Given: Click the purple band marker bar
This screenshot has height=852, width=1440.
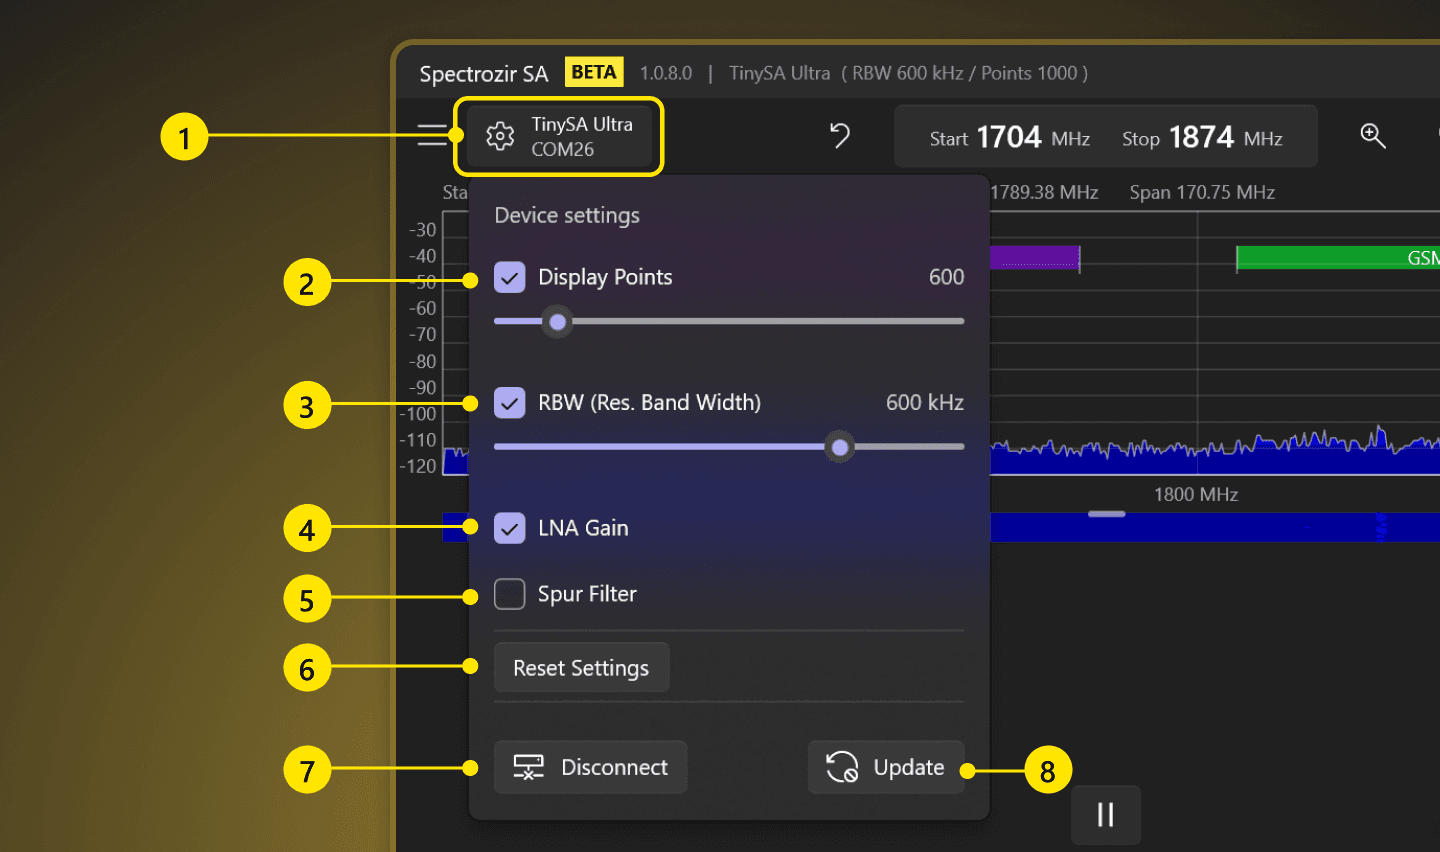Looking at the screenshot, I should (x=1035, y=258).
